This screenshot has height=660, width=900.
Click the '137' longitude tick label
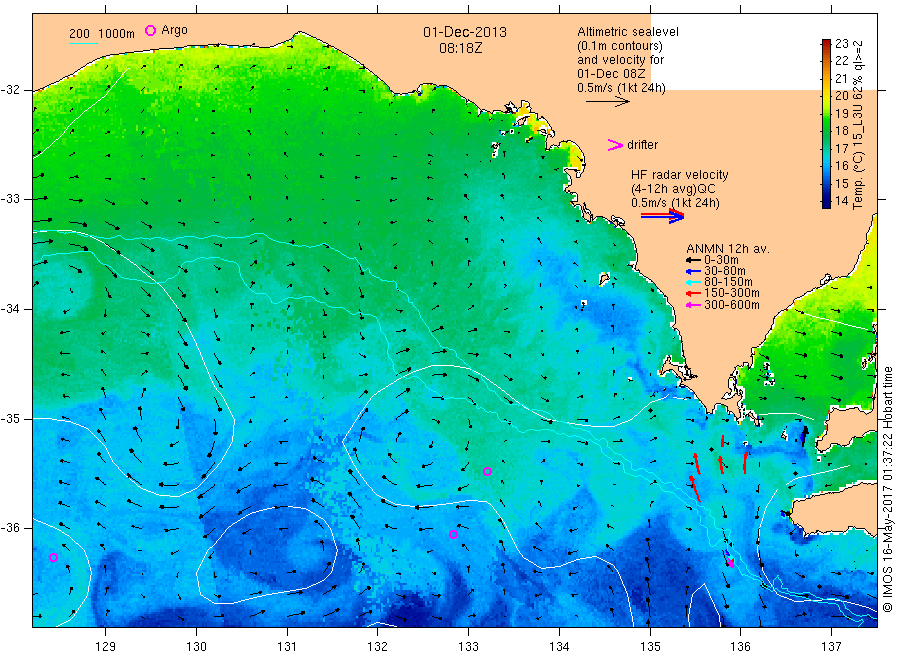[x=831, y=647]
